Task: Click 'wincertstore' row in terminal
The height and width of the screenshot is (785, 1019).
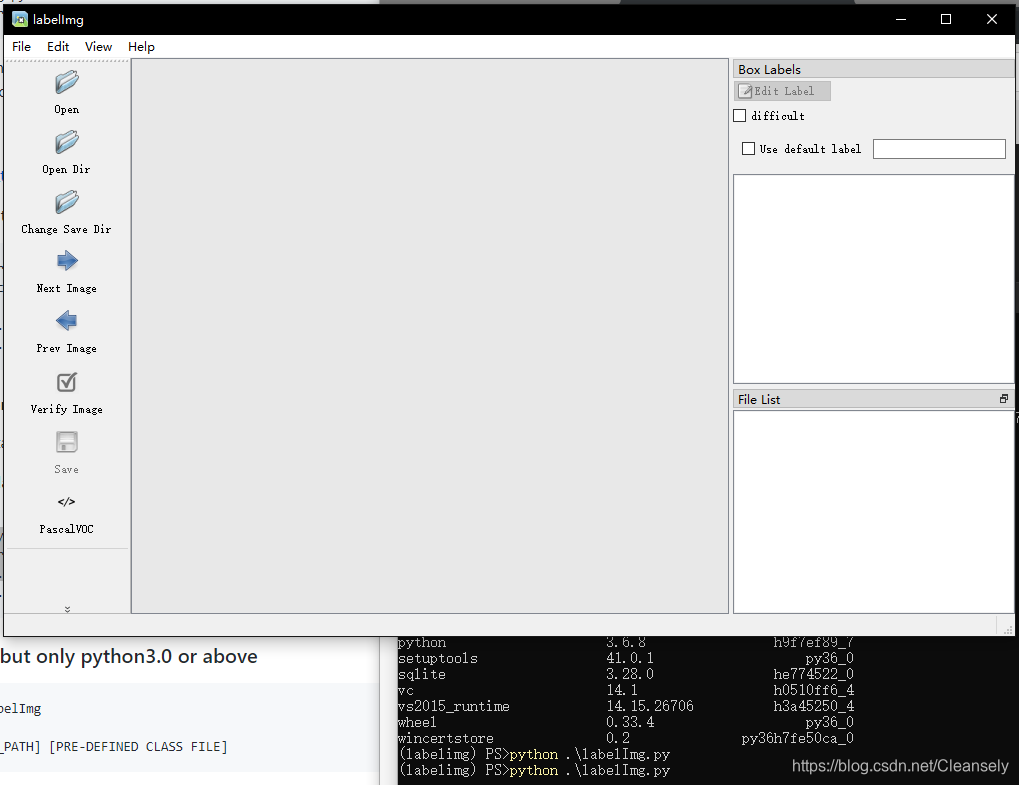Action: (625, 738)
